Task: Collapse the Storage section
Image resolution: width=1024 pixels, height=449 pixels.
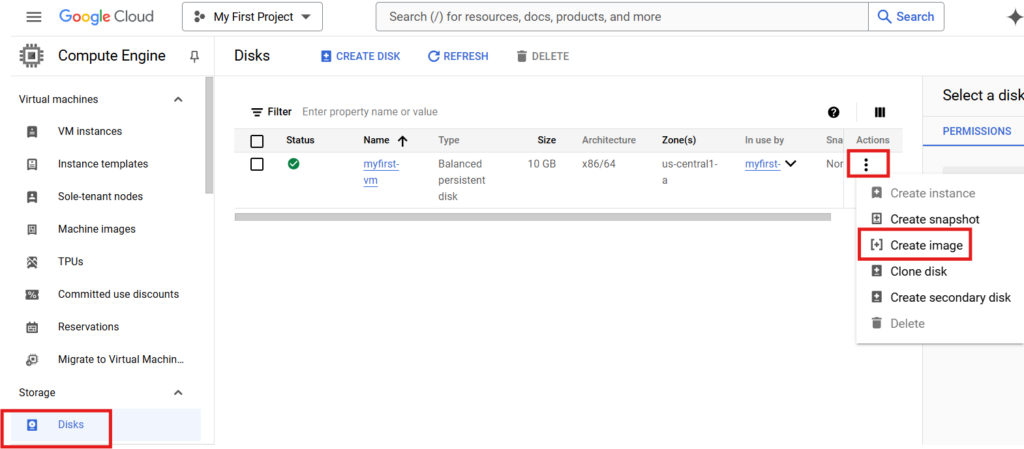Action: tap(179, 393)
